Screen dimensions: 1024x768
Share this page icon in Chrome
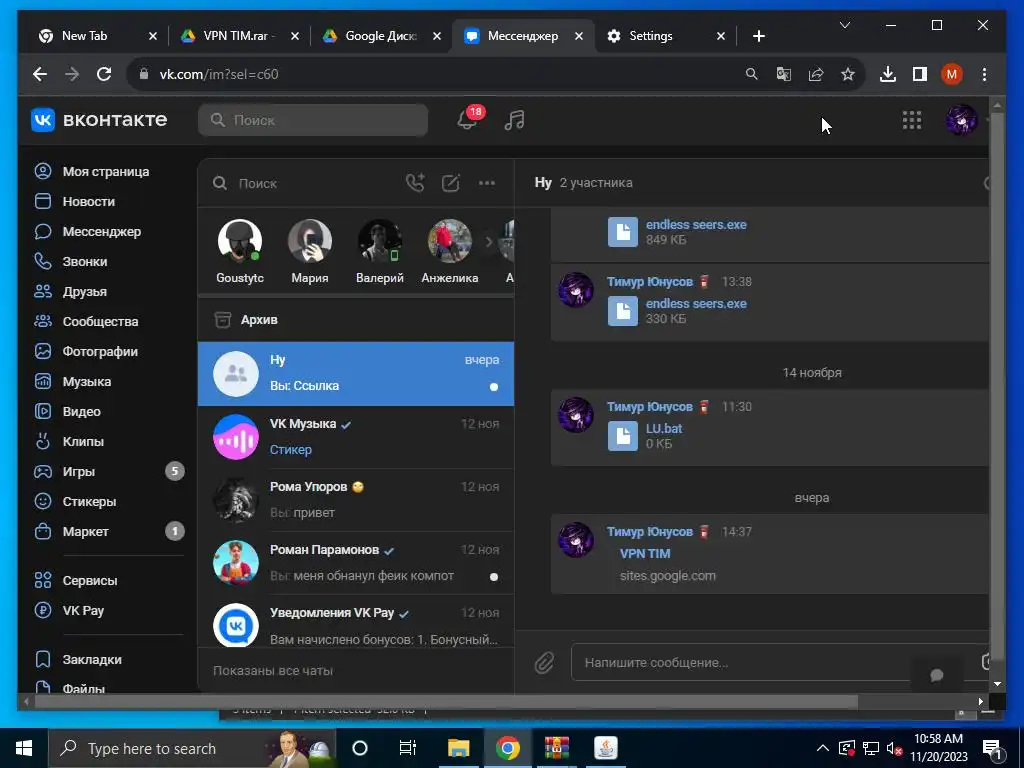pyautogui.click(x=816, y=74)
